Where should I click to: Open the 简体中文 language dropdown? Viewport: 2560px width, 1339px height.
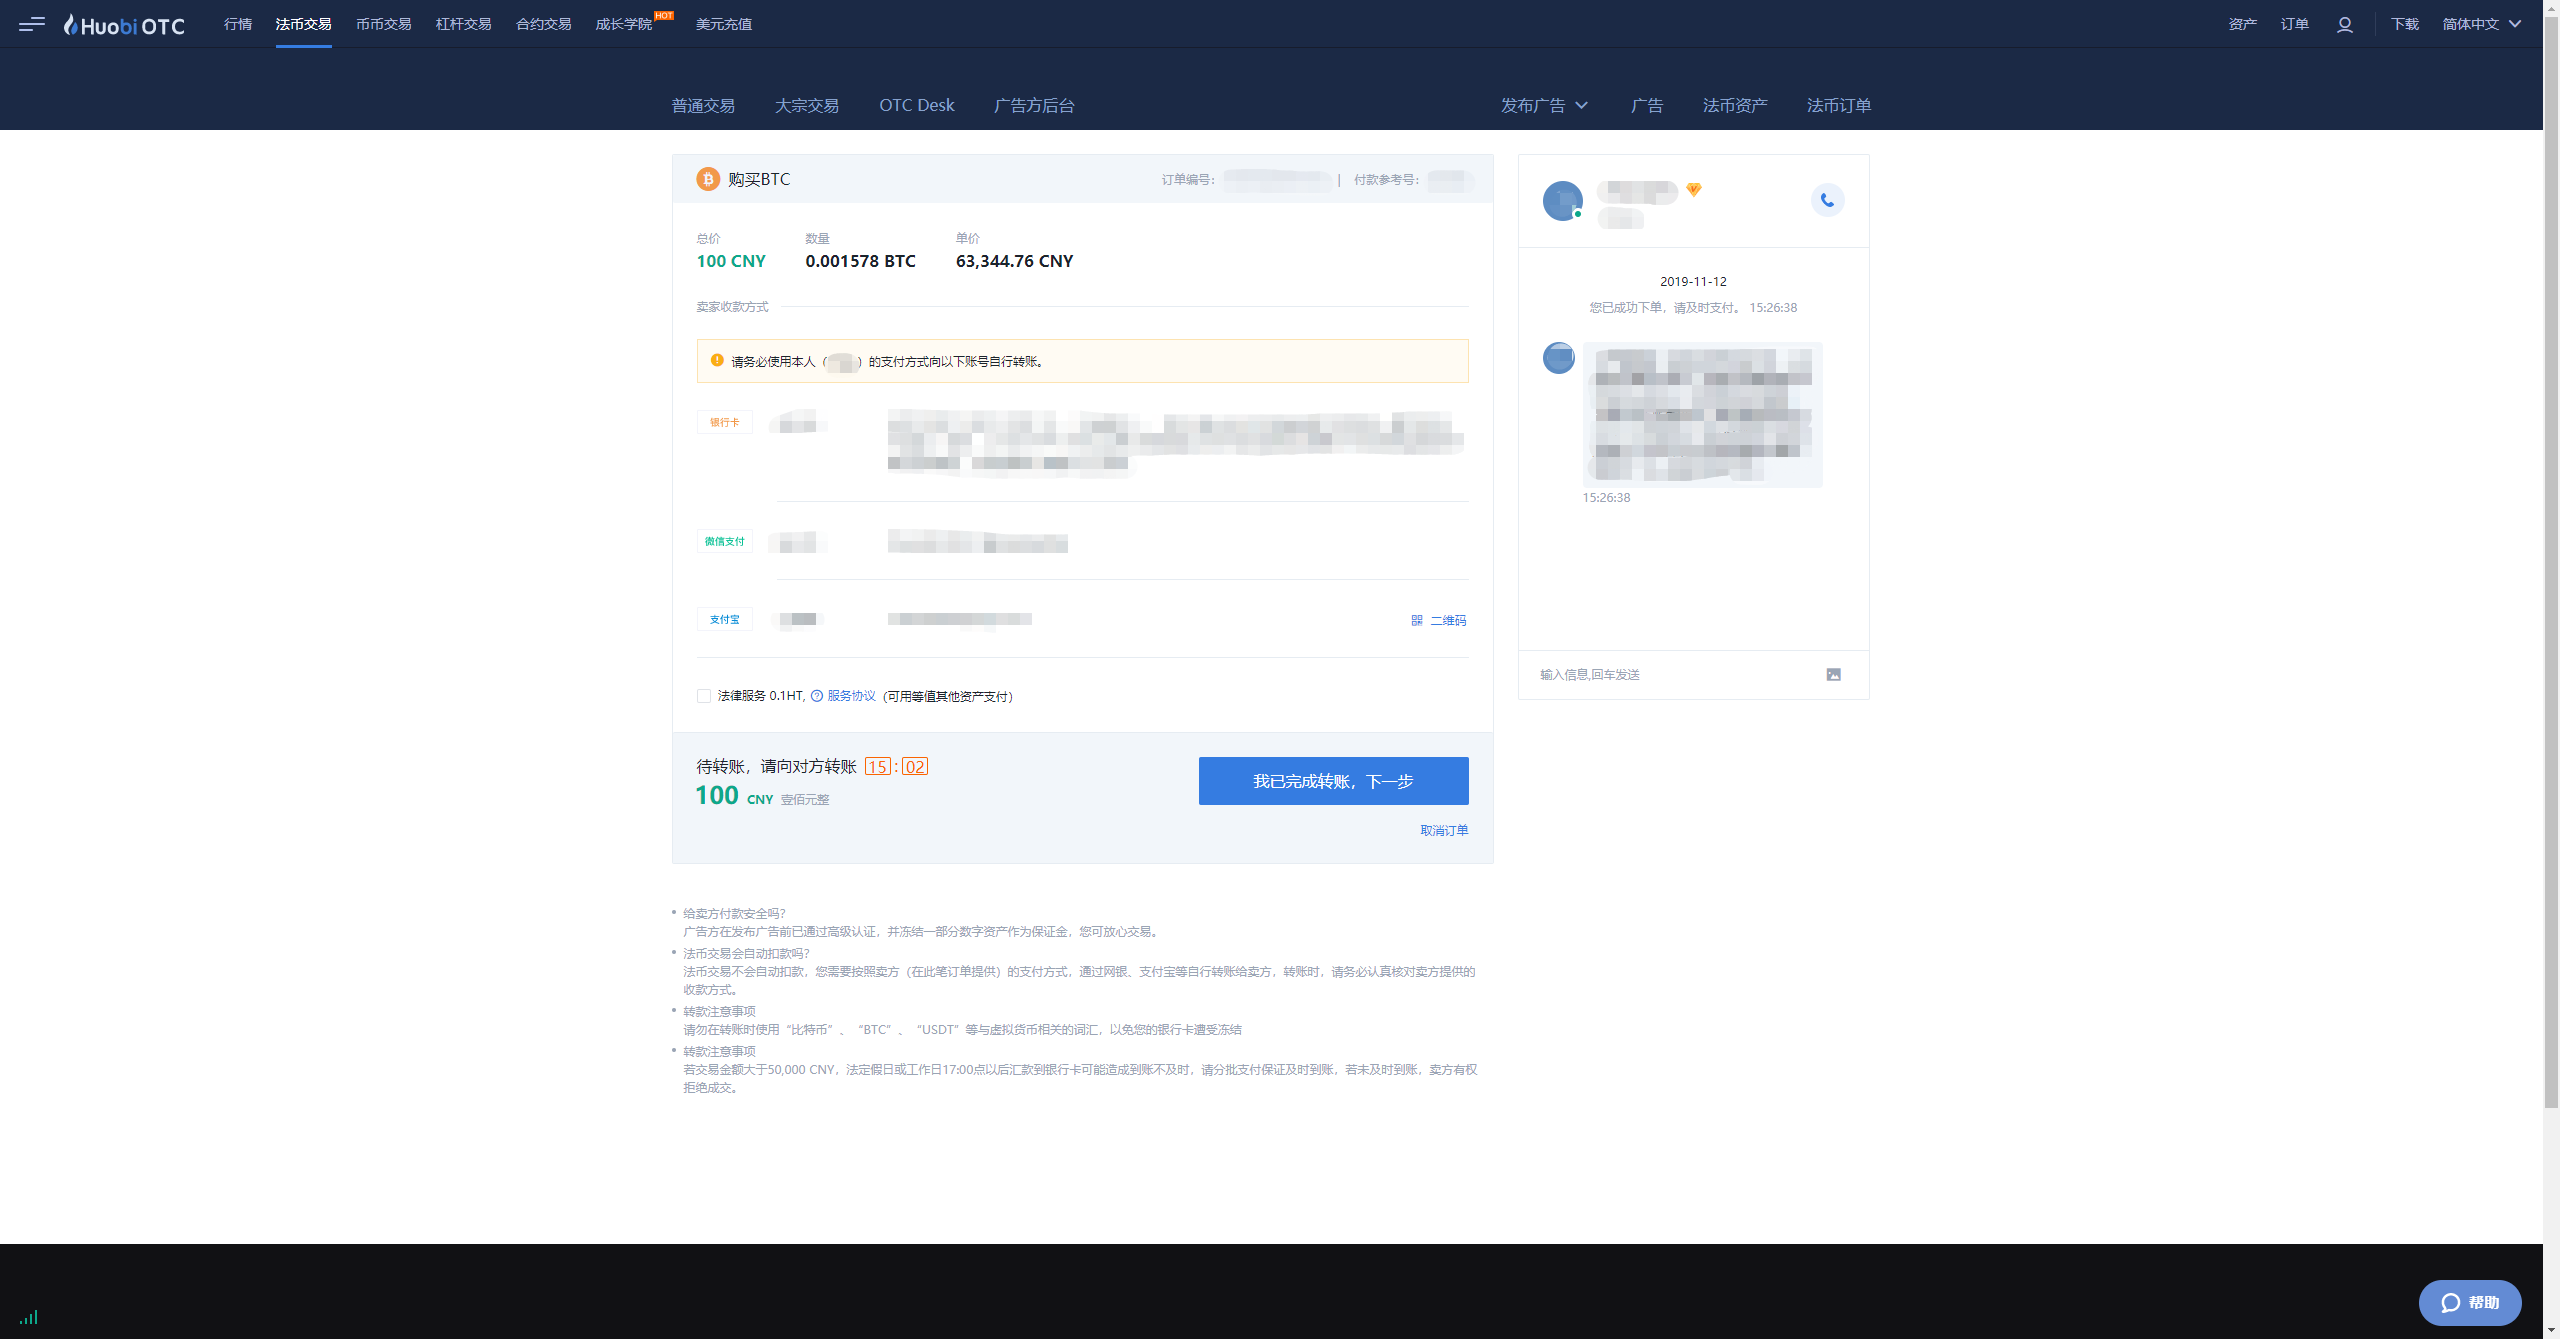2481,24
